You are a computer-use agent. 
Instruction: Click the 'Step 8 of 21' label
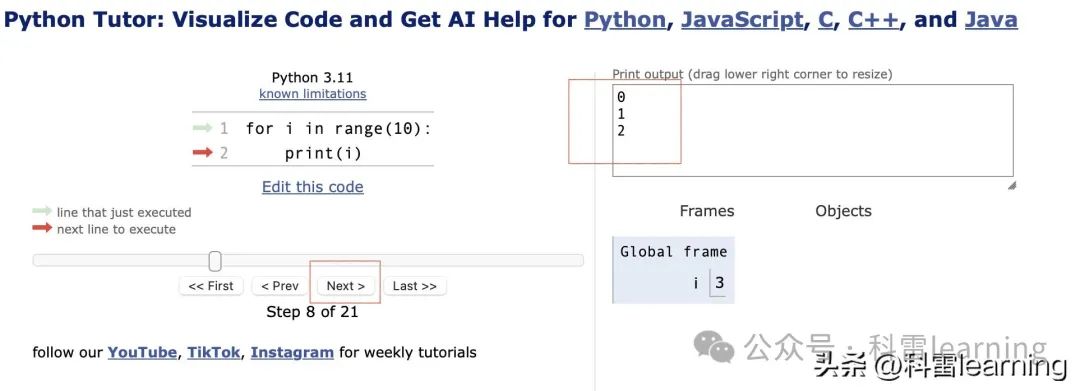313,312
